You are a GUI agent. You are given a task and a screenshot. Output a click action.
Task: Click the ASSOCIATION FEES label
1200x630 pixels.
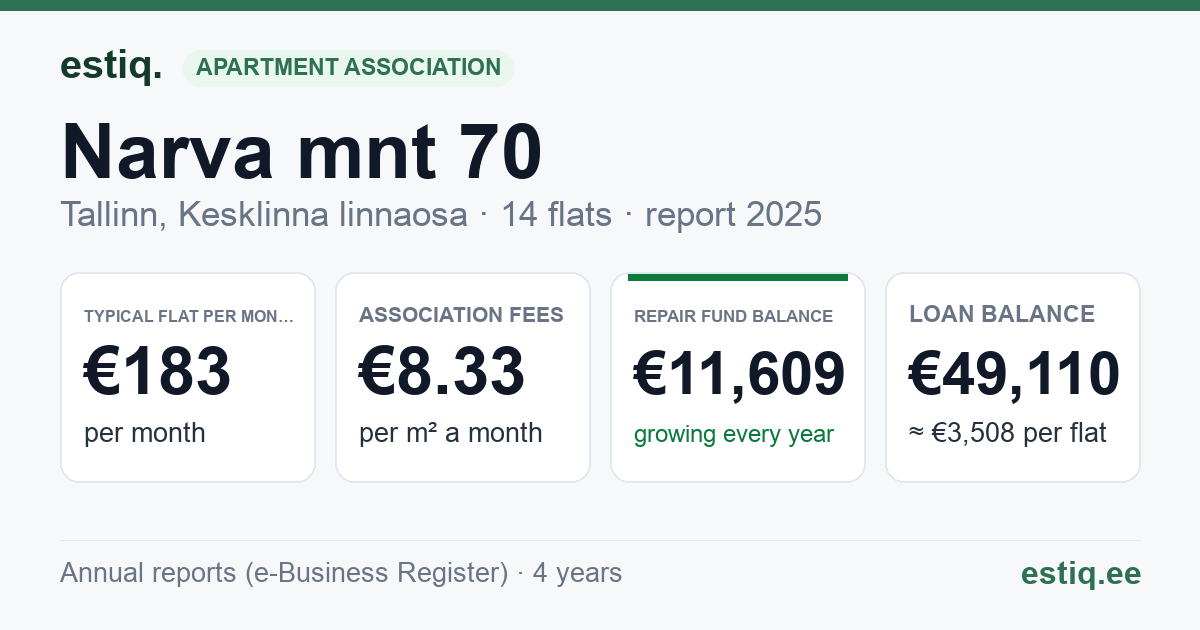click(x=461, y=315)
